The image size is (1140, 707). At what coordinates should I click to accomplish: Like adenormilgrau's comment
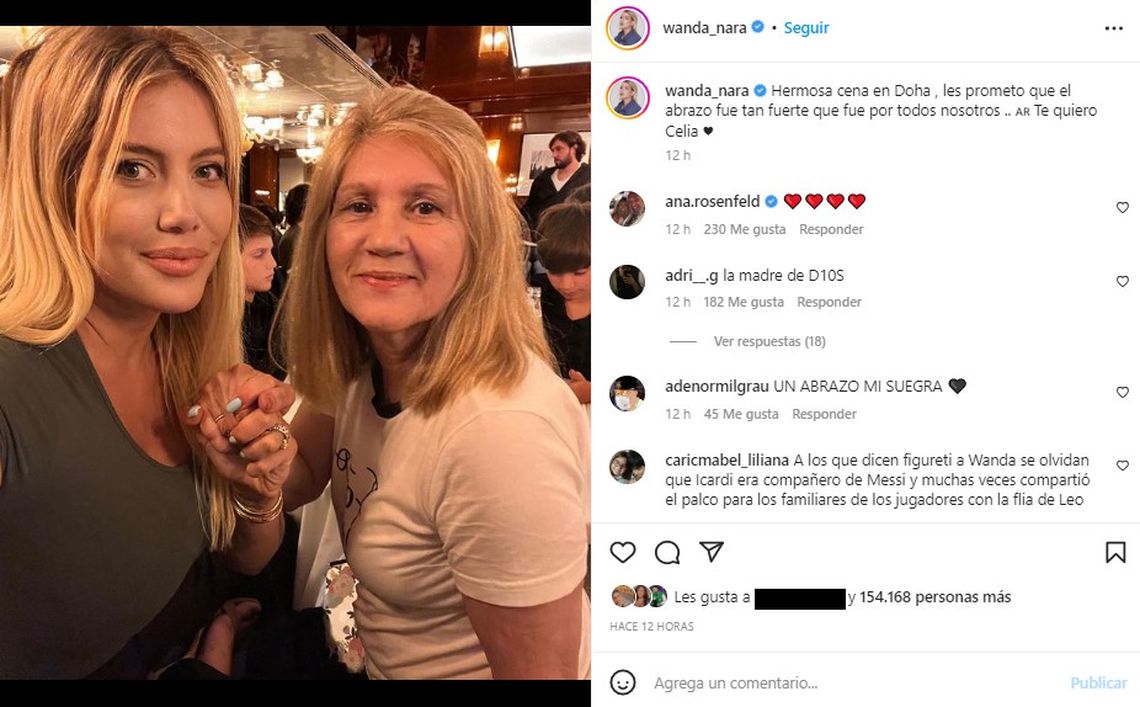tap(1122, 393)
